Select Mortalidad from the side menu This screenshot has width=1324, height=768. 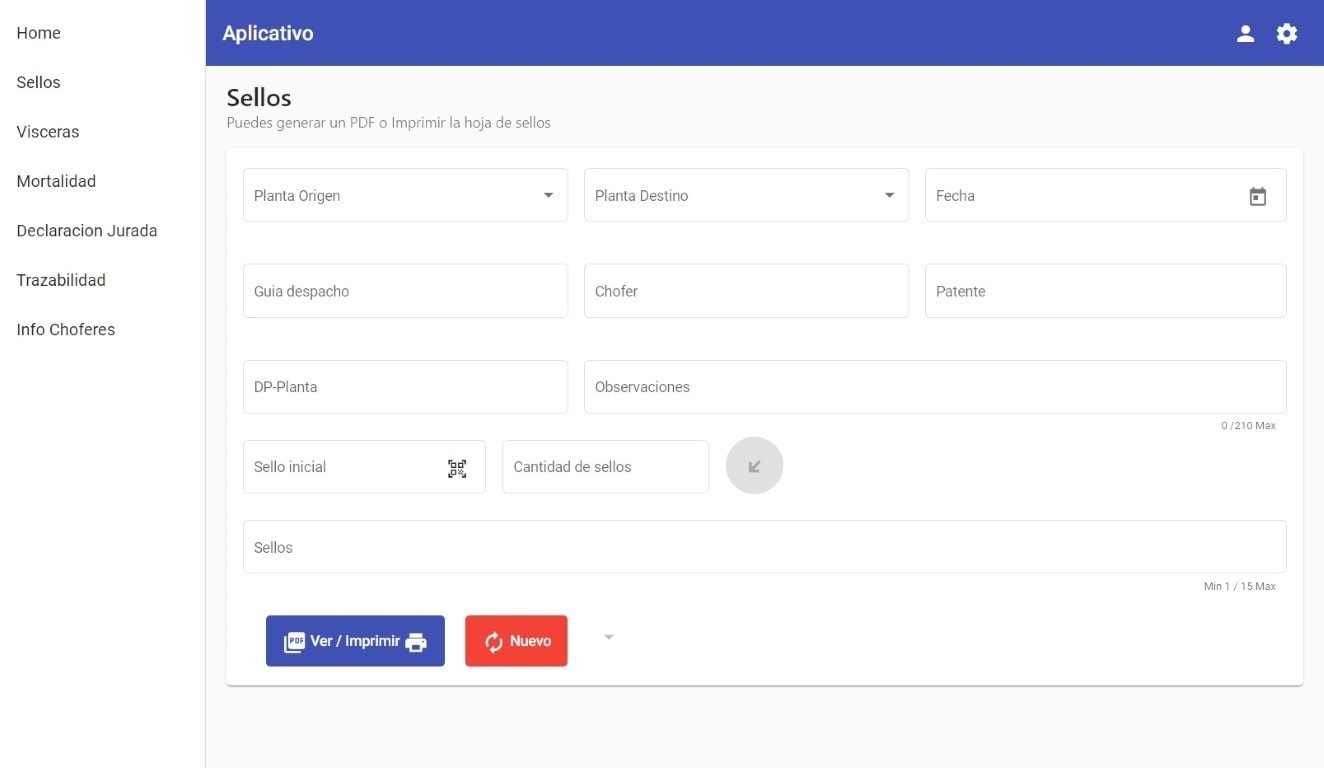pos(56,181)
